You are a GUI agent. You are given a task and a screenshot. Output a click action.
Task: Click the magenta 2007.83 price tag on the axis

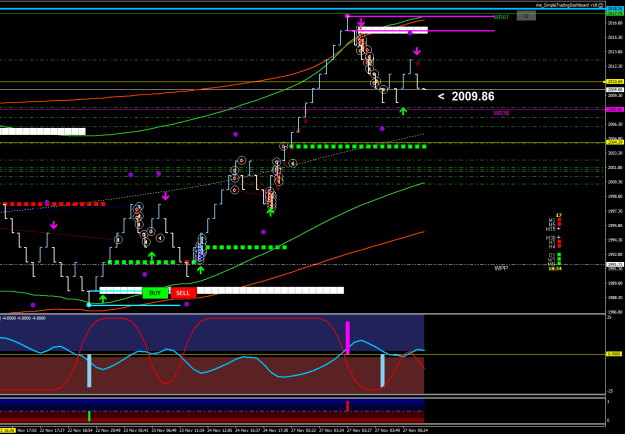click(x=615, y=109)
